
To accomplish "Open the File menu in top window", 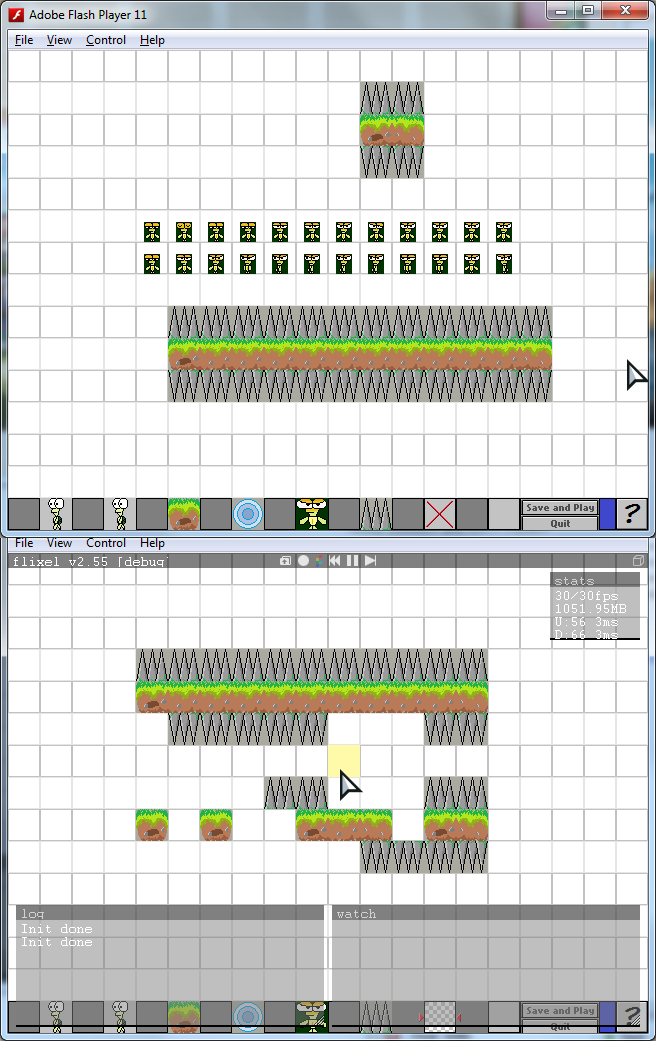I will click(24, 40).
